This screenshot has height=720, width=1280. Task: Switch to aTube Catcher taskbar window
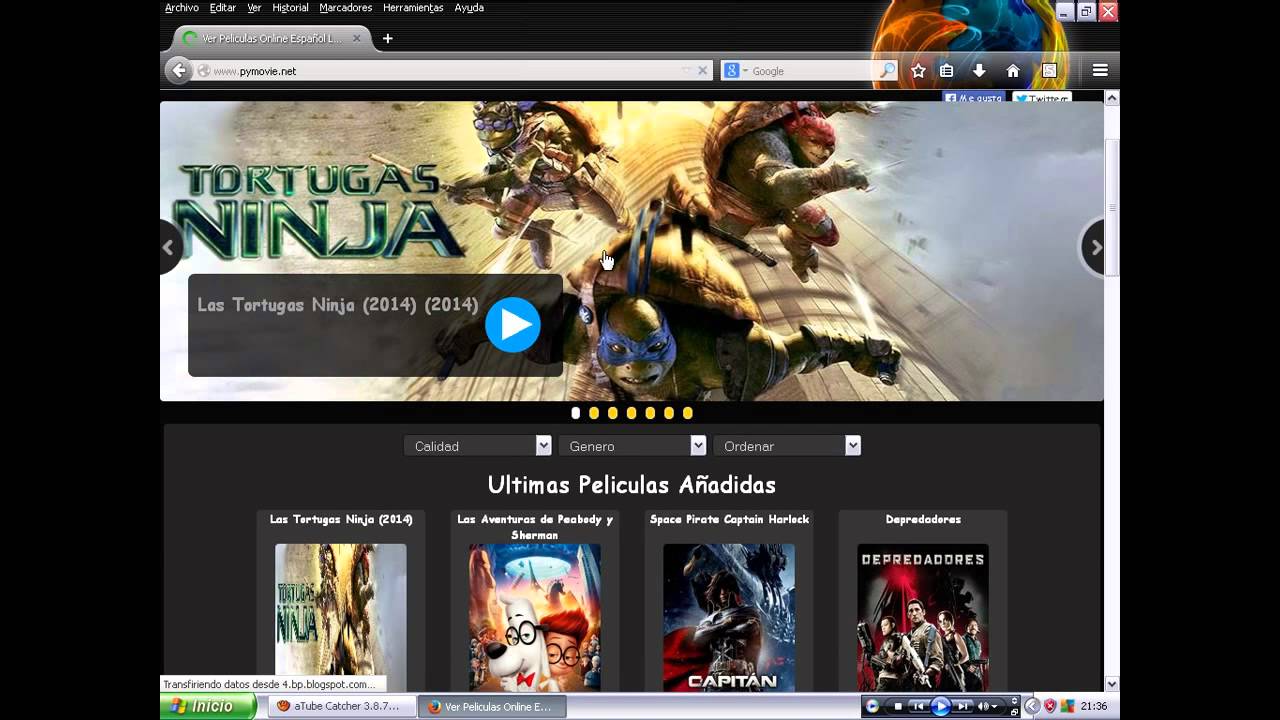tap(340, 706)
